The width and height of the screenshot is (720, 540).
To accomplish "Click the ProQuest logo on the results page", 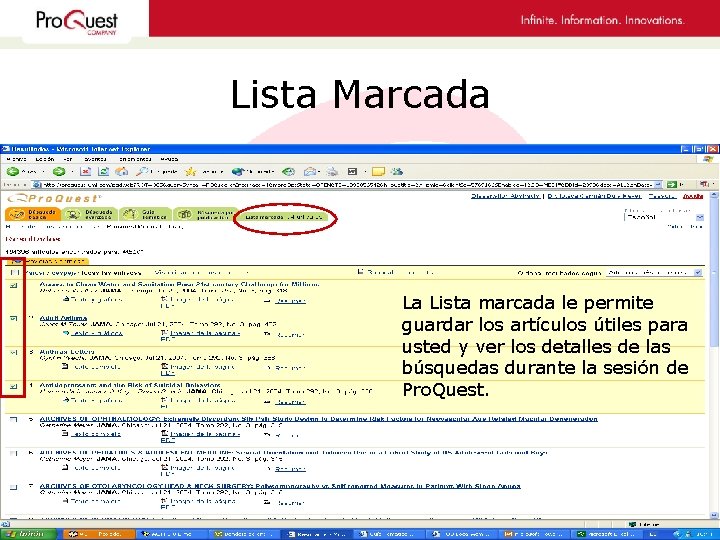I will (x=54, y=198).
